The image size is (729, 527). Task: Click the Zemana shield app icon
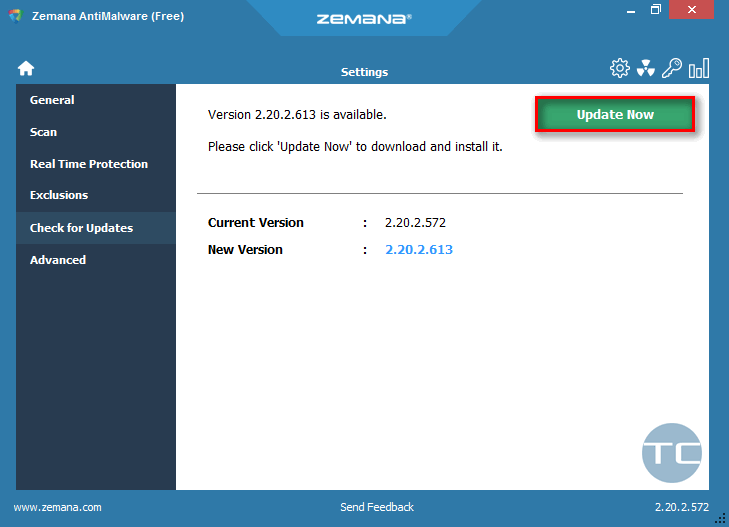[x=15, y=16]
